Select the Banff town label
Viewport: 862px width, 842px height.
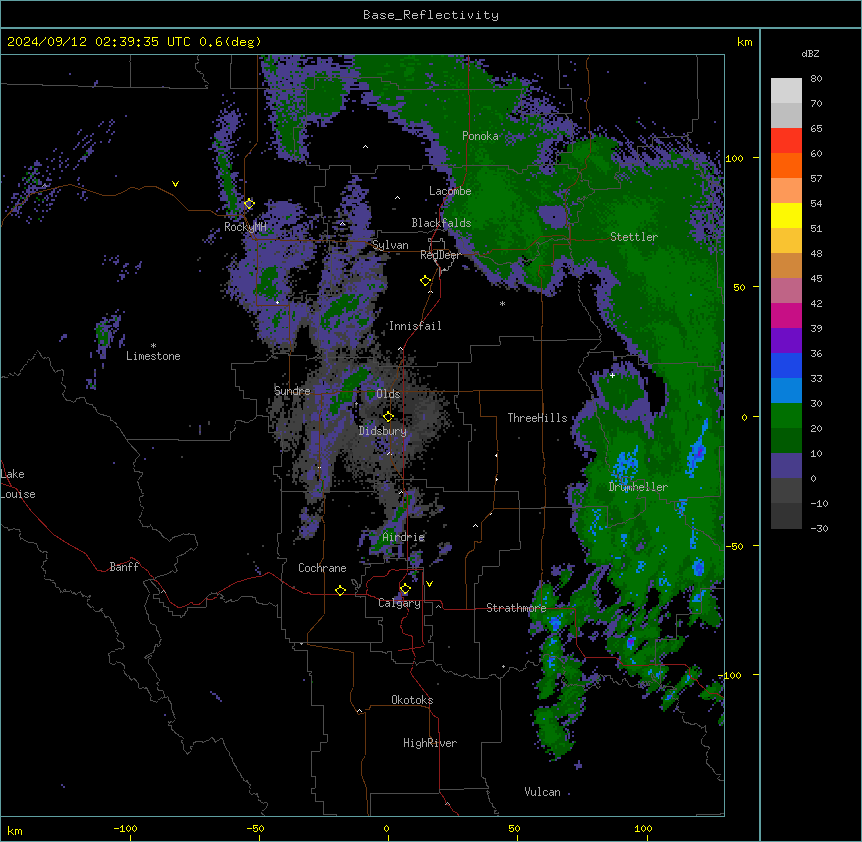(124, 567)
